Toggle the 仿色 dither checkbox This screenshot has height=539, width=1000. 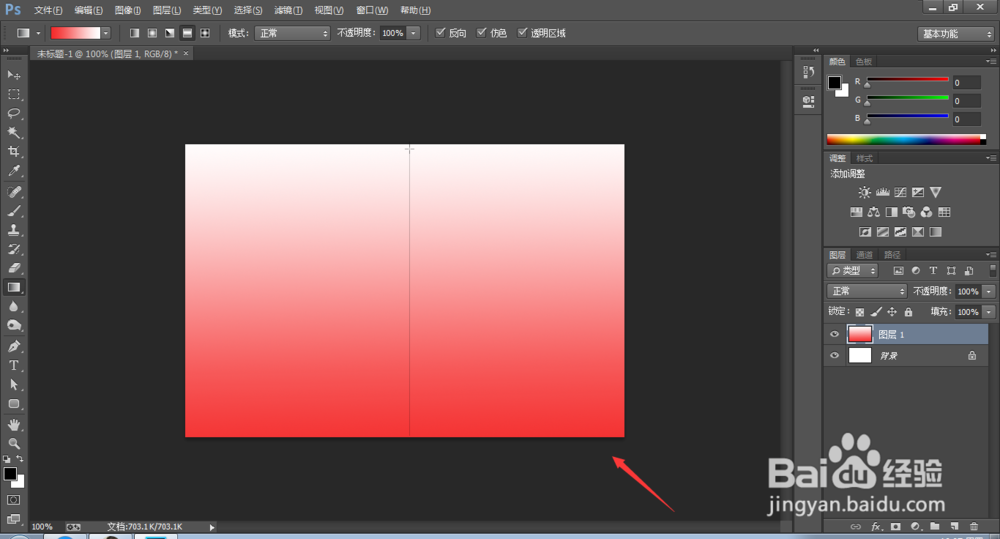coord(482,33)
